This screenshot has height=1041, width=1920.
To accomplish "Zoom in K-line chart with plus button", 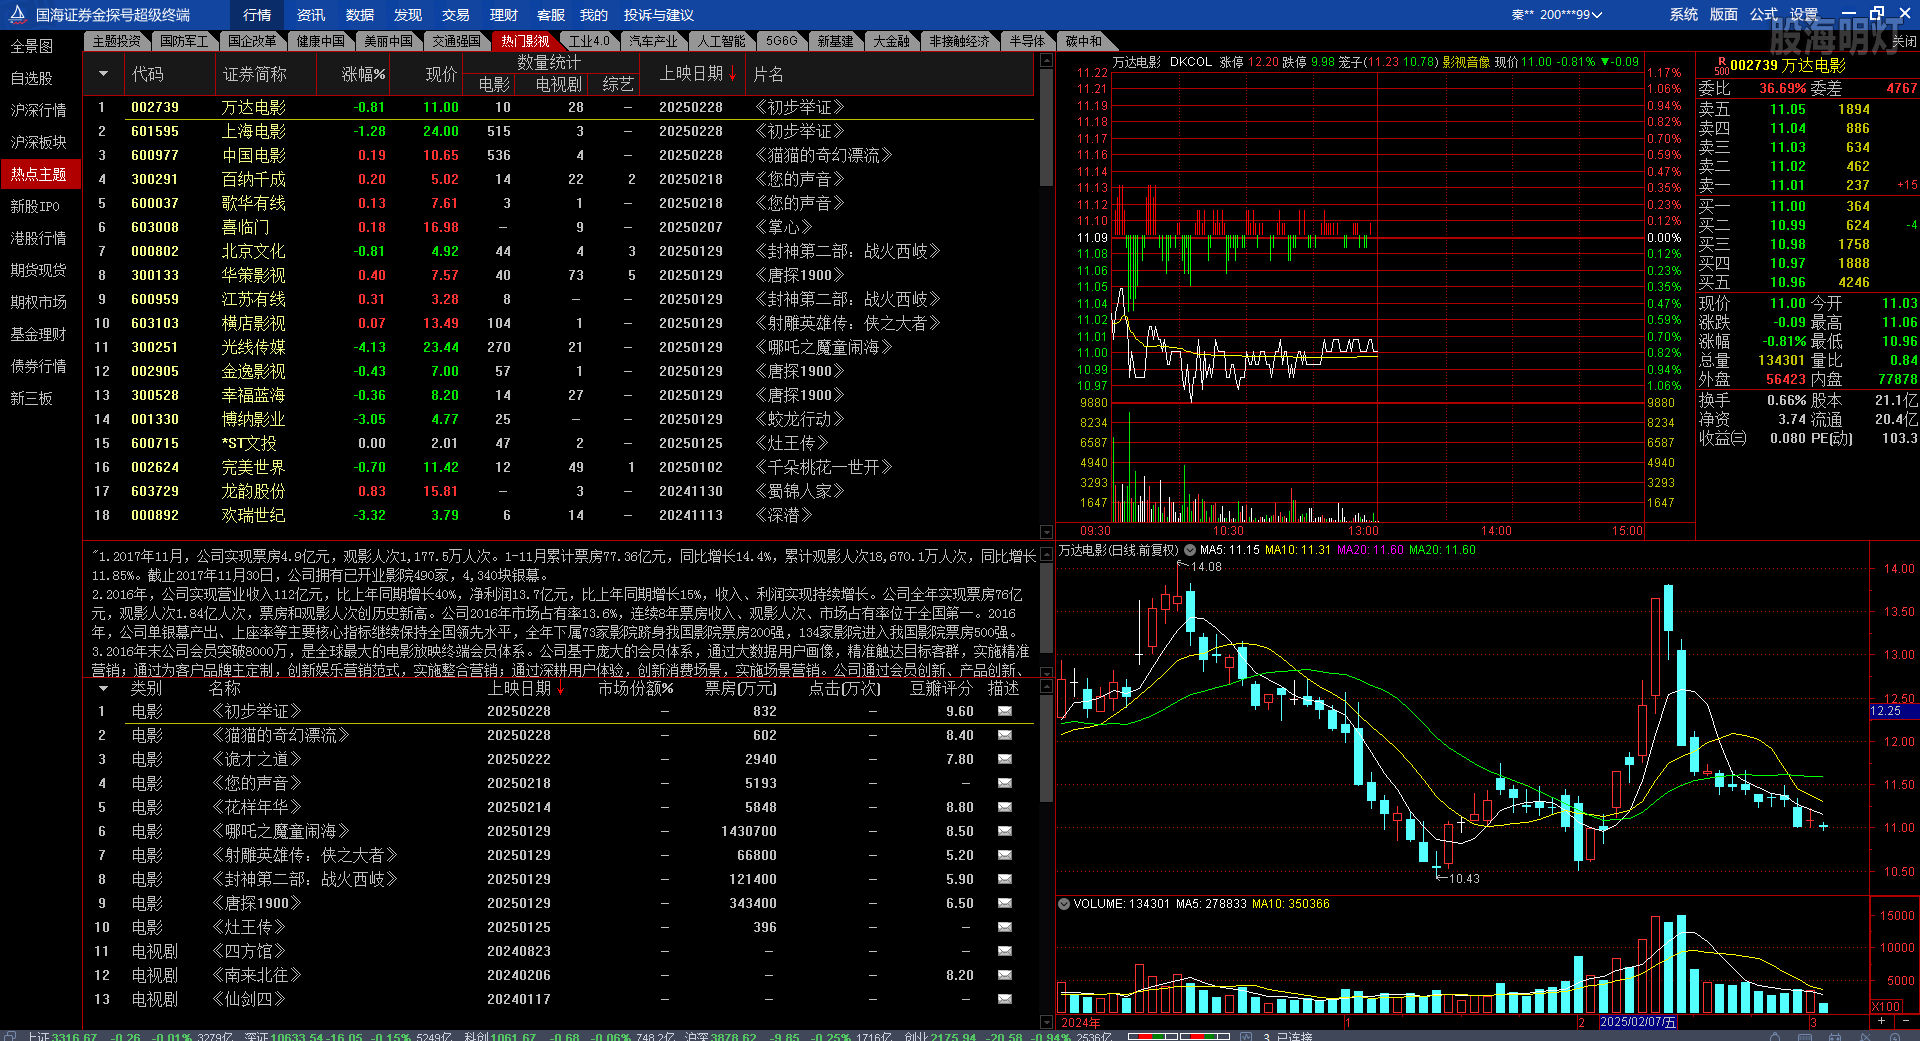I will click(x=1881, y=1021).
